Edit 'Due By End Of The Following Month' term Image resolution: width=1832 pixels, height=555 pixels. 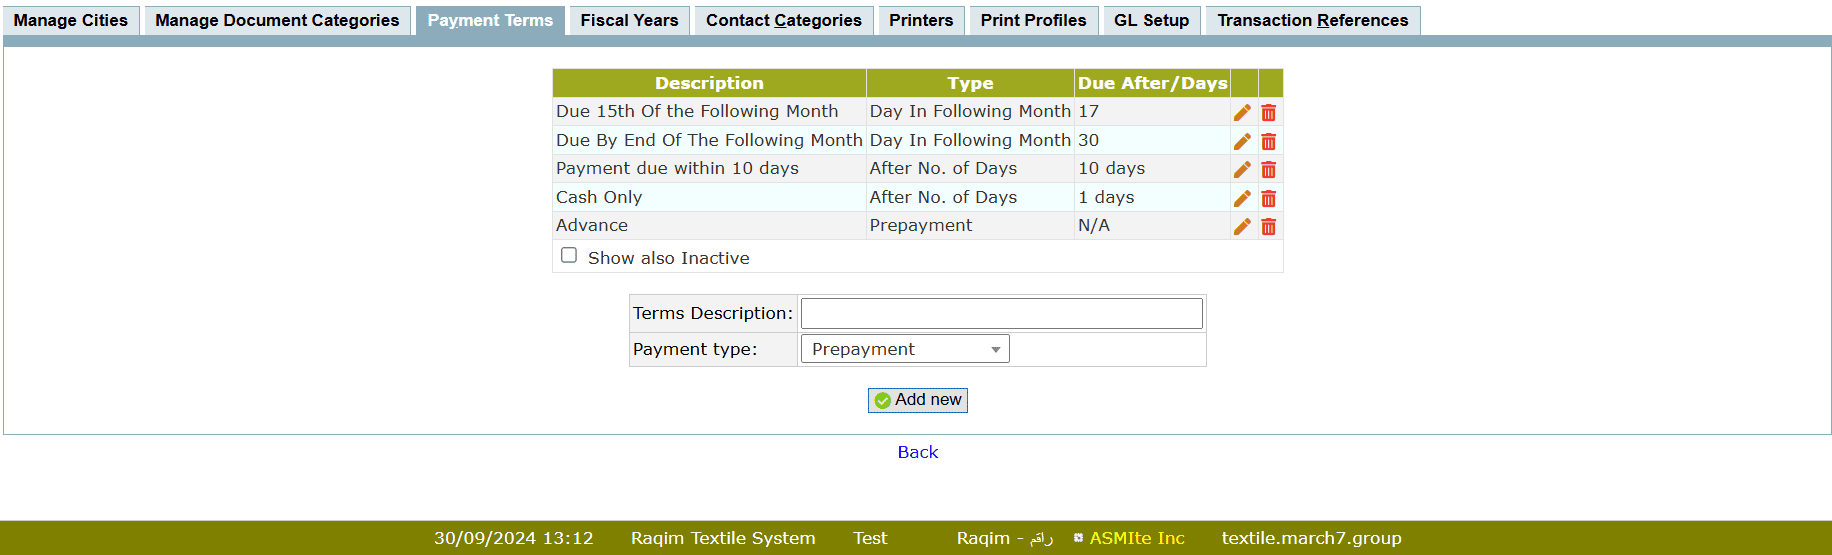(1242, 141)
